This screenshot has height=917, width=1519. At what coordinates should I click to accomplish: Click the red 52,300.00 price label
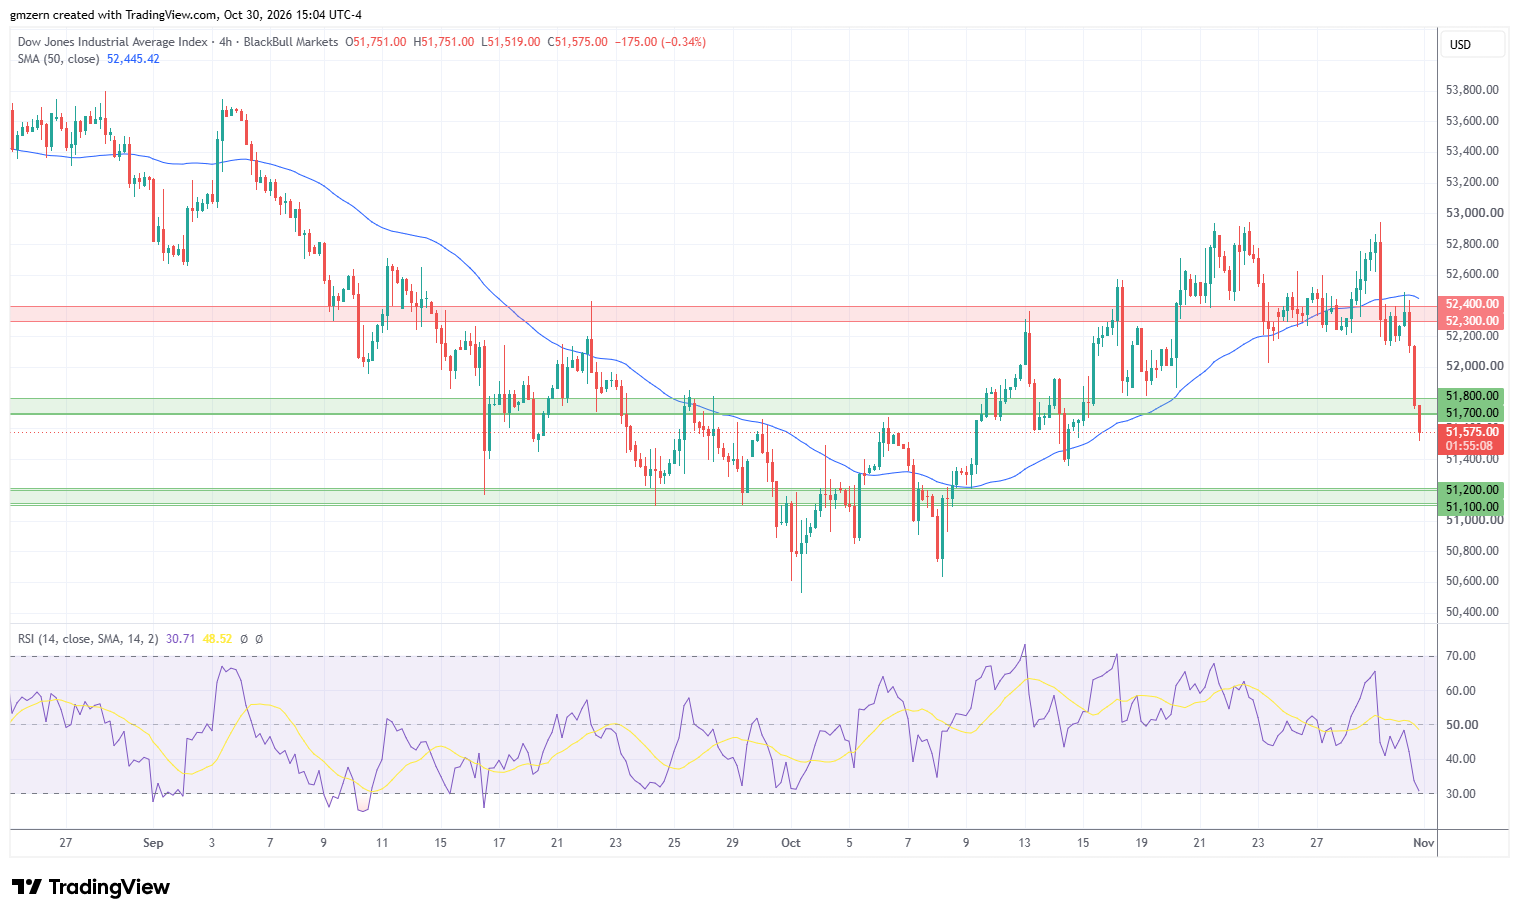click(x=1472, y=321)
